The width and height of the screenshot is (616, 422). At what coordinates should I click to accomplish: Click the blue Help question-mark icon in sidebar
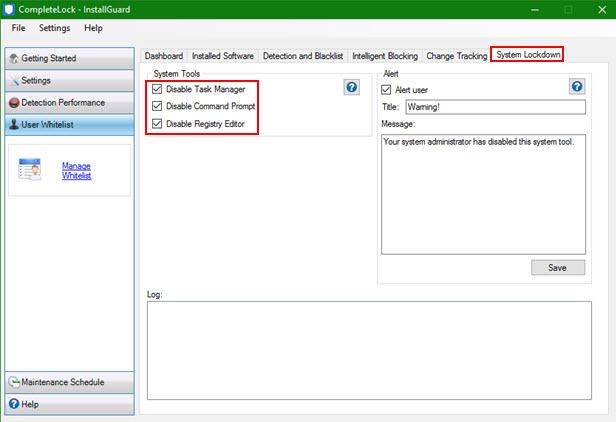click(x=14, y=404)
